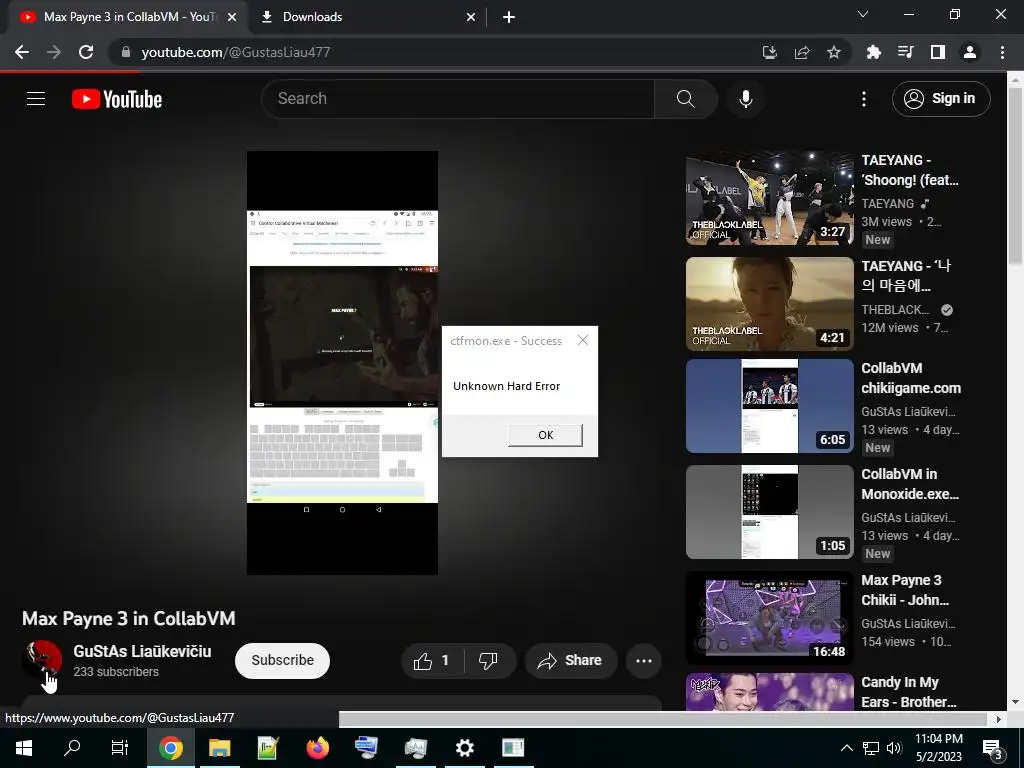This screenshot has width=1024, height=768.
Task: Go to YouTube home via logo
Action: point(117,99)
